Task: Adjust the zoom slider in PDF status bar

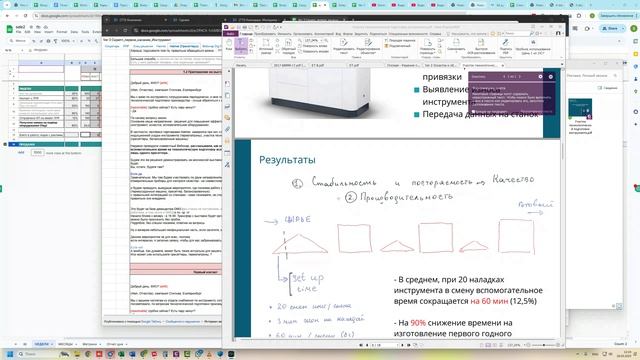Action: tap(544, 345)
